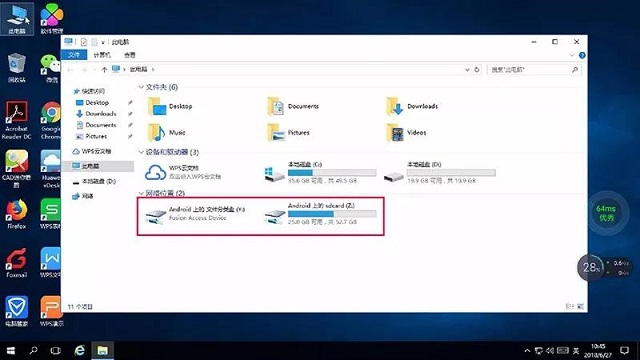Open Google Chrome desktop shortcut

pyautogui.click(x=51, y=120)
